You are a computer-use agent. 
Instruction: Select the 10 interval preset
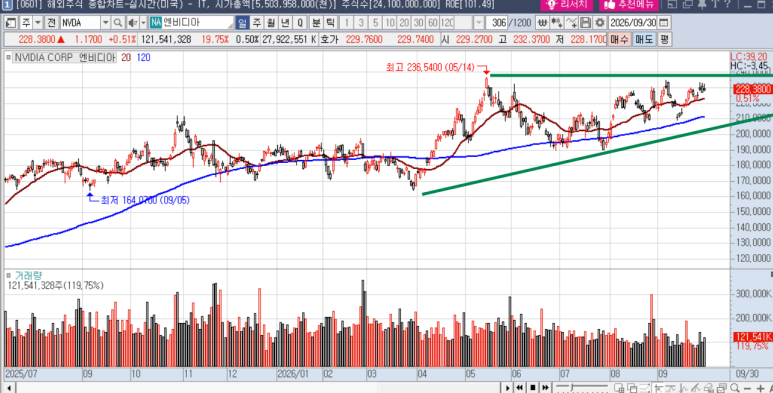(x=389, y=23)
